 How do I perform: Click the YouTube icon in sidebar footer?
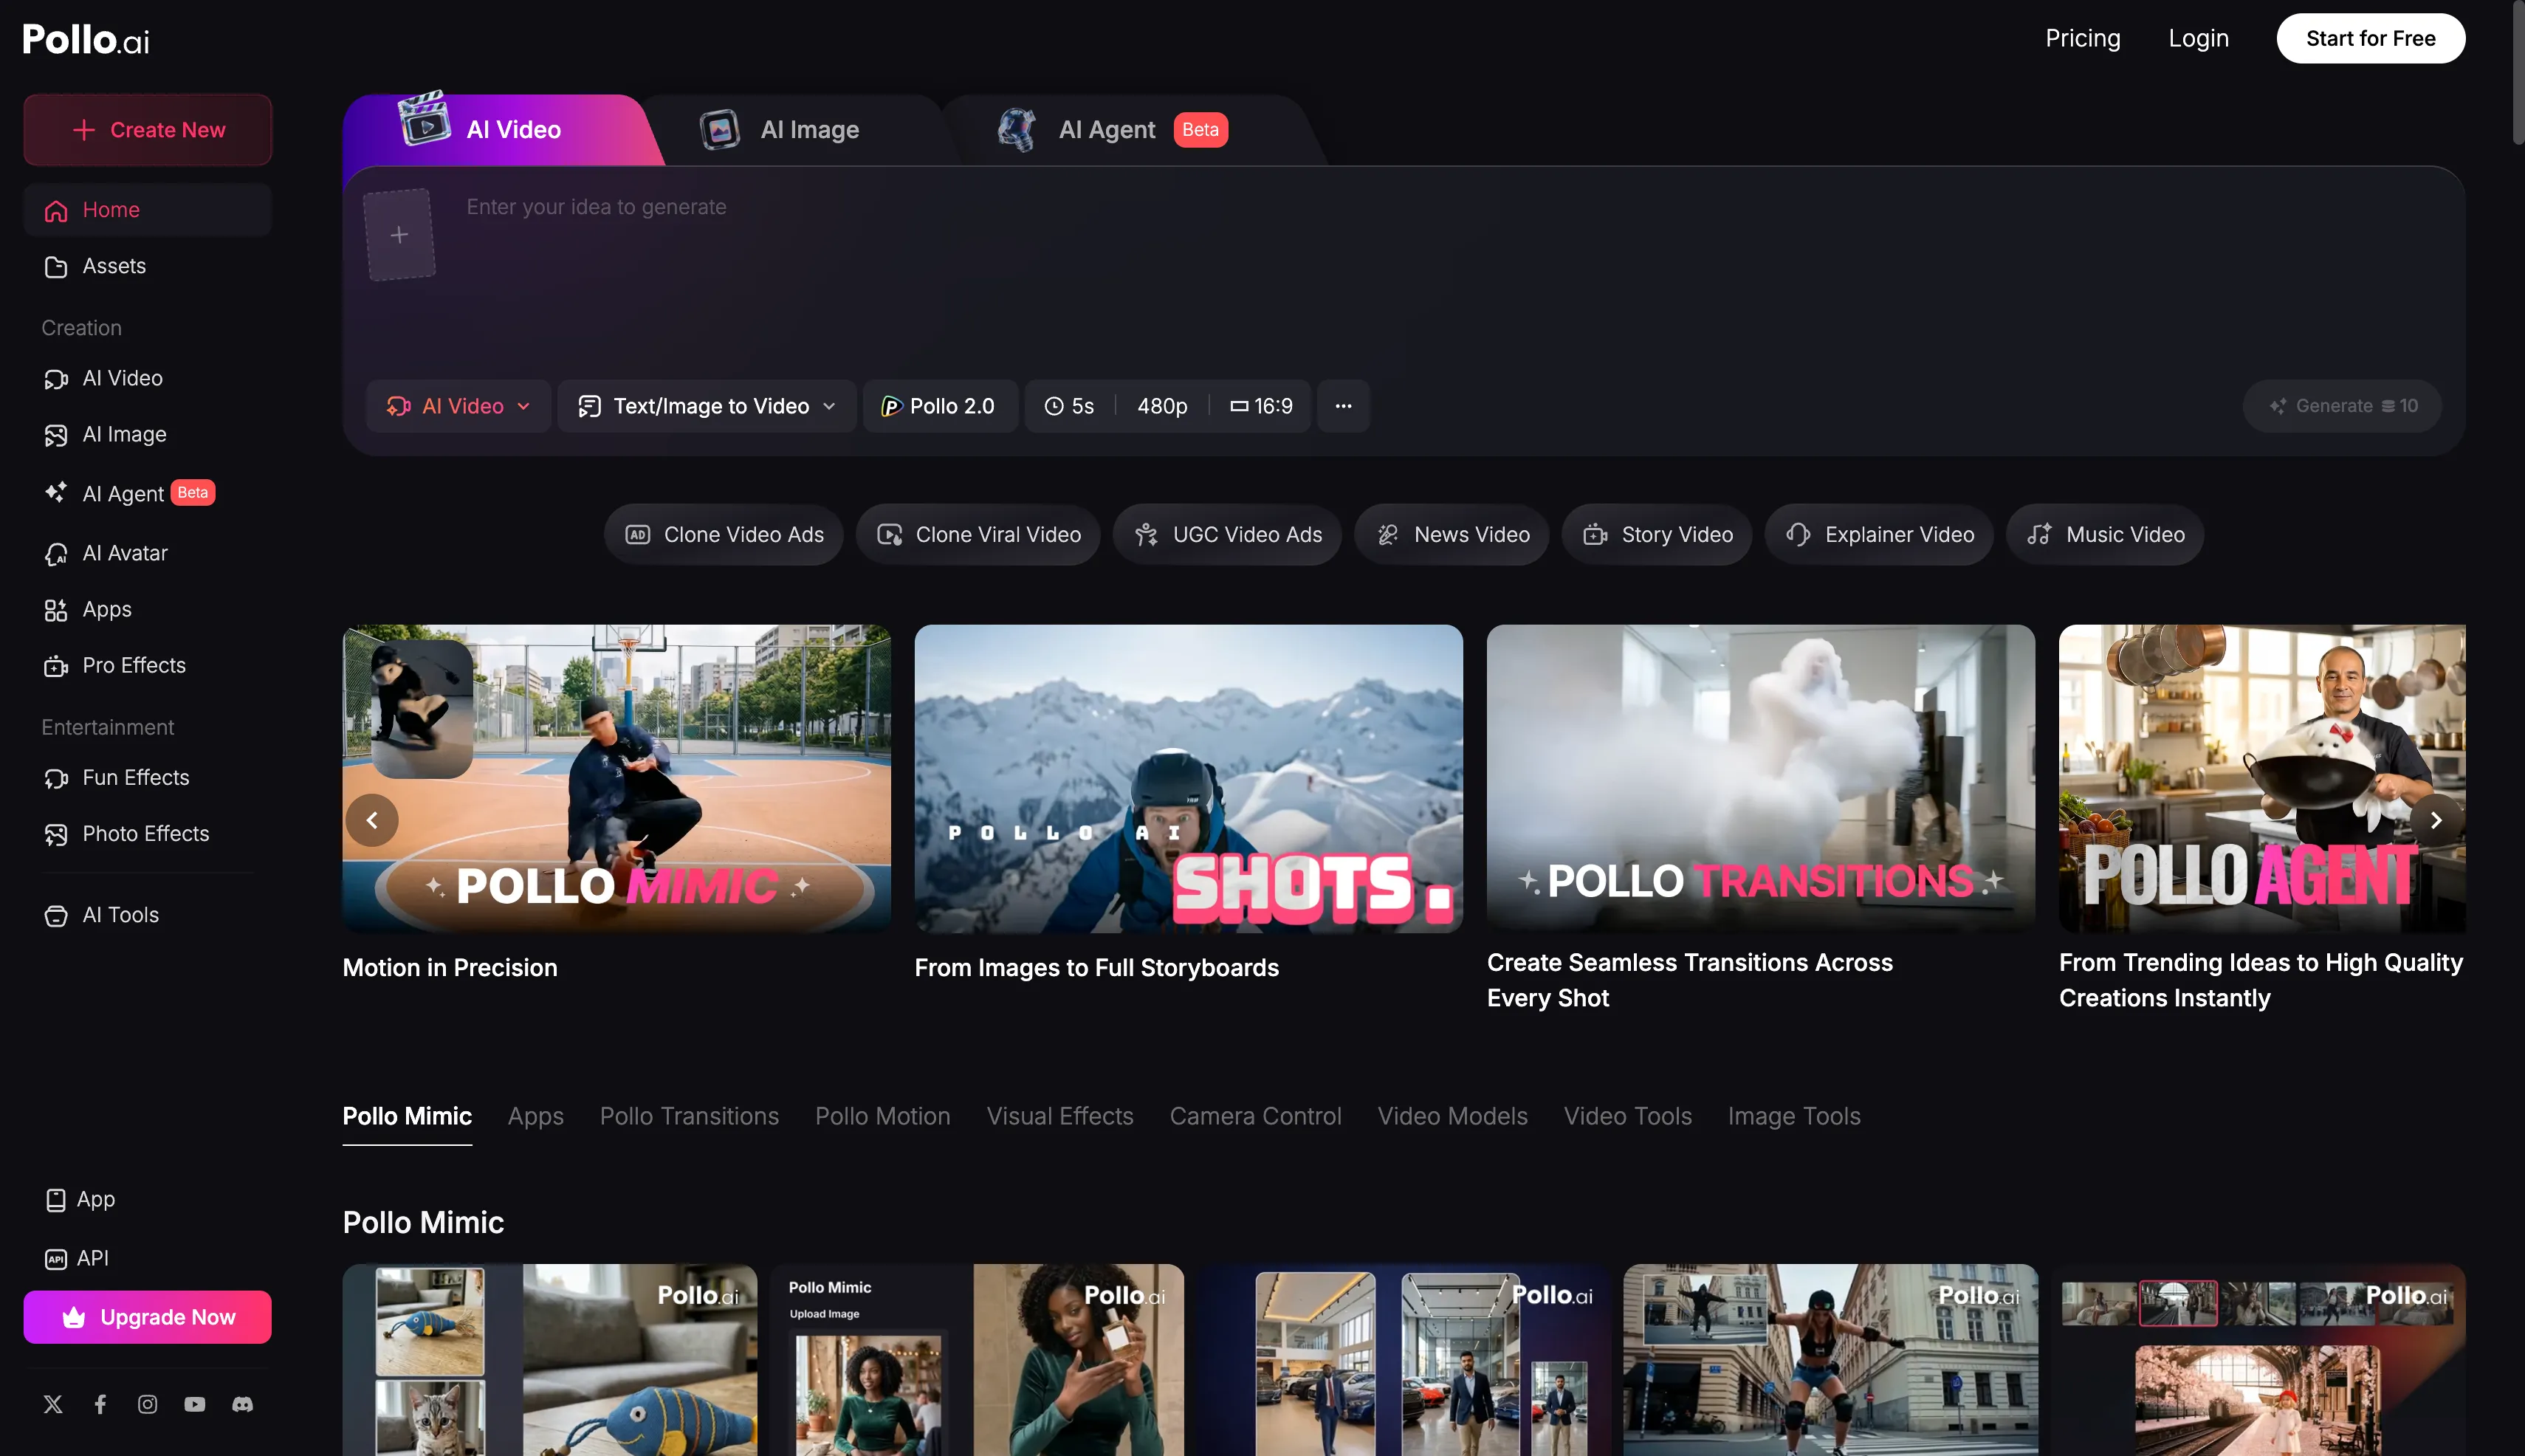[195, 1404]
